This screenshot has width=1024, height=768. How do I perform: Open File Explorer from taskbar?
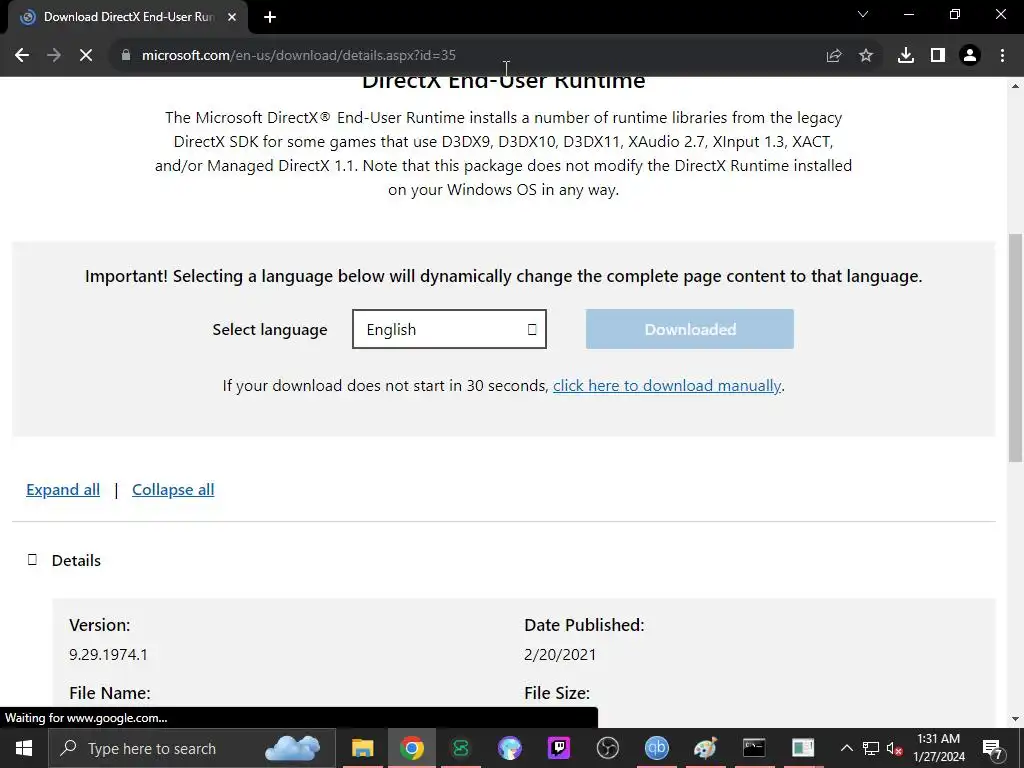click(x=362, y=748)
